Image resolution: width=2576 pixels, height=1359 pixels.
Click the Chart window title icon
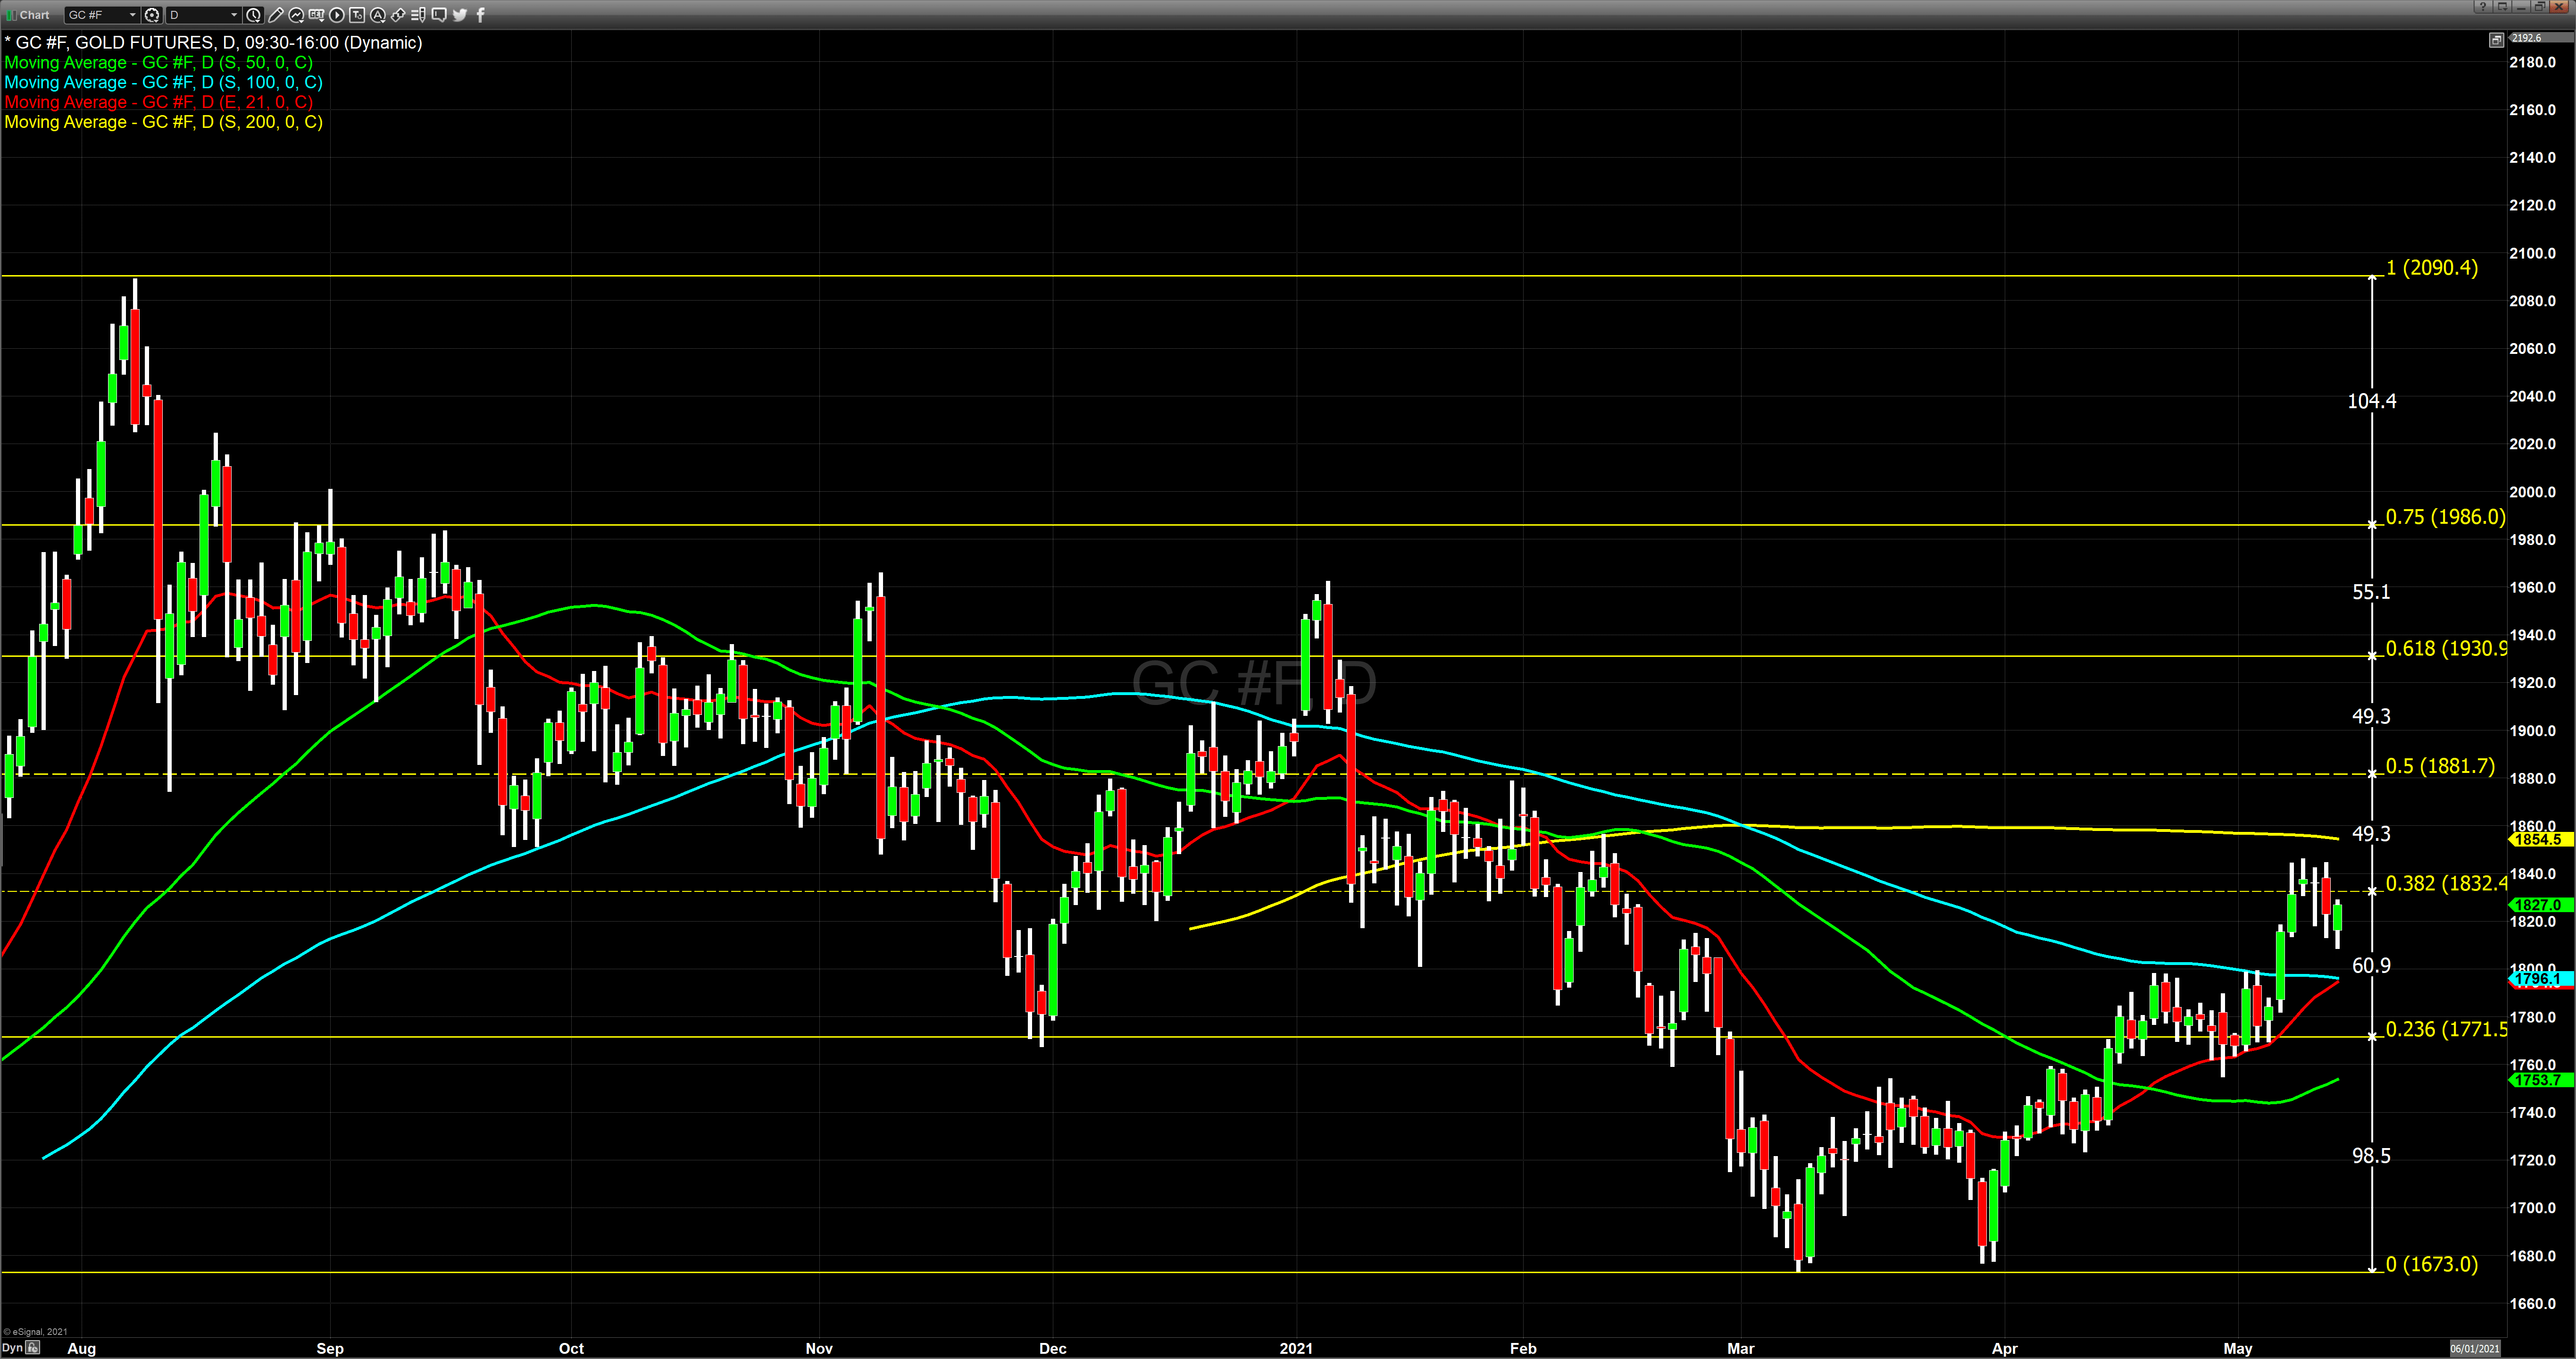point(11,15)
